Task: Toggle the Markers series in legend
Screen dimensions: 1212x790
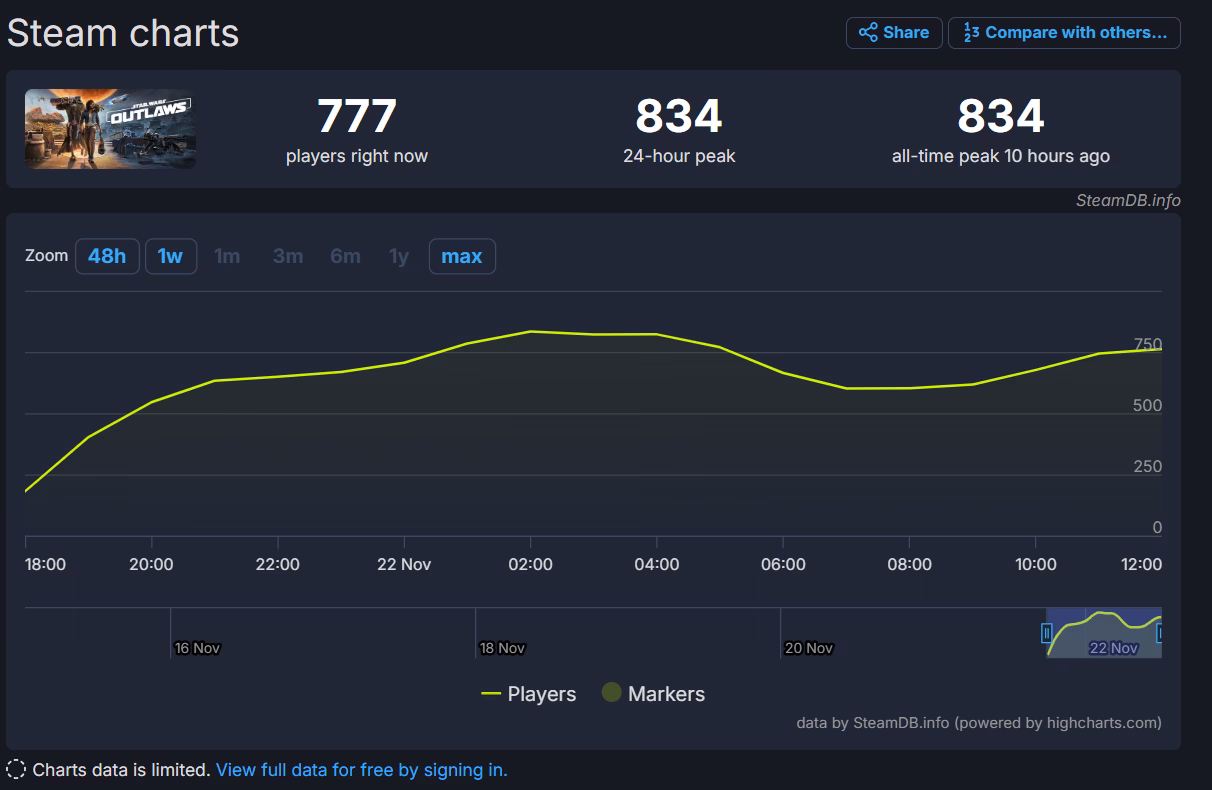Action: pos(653,693)
